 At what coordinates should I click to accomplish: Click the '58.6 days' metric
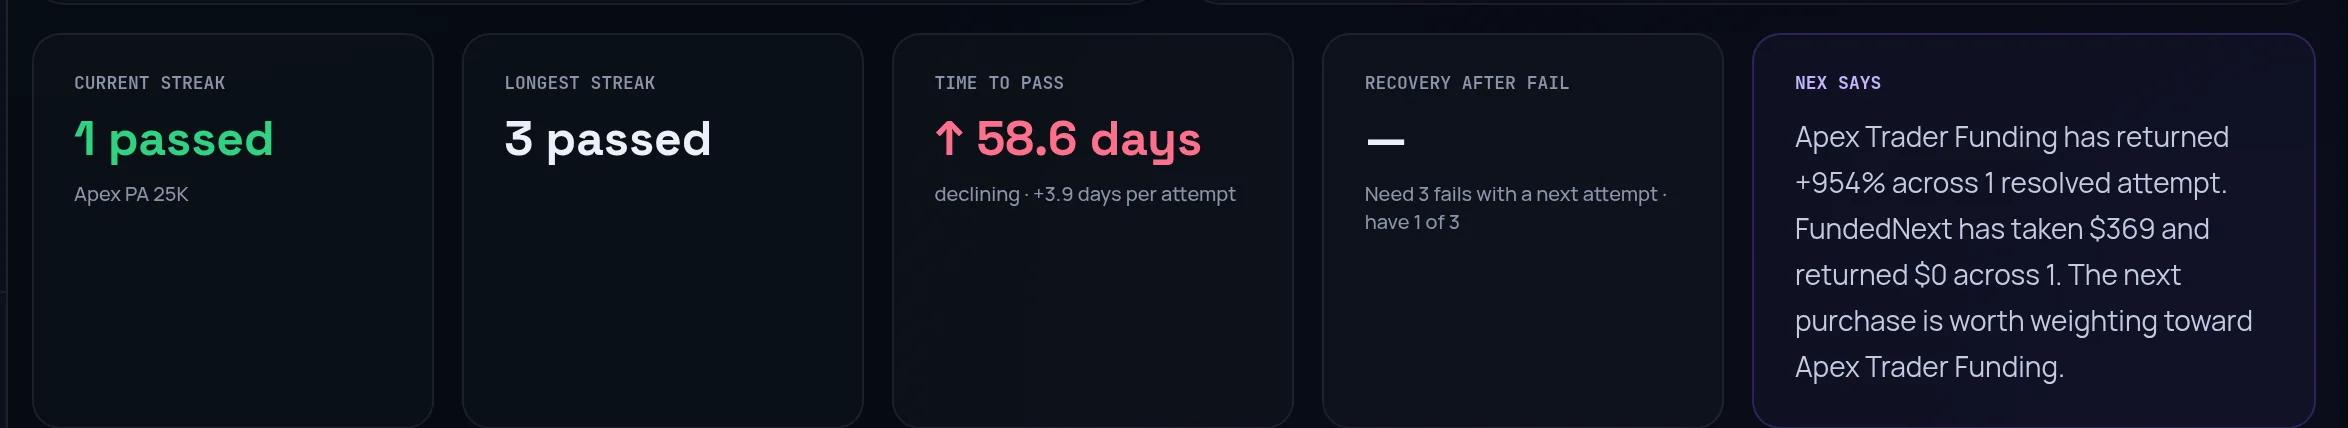point(1088,139)
